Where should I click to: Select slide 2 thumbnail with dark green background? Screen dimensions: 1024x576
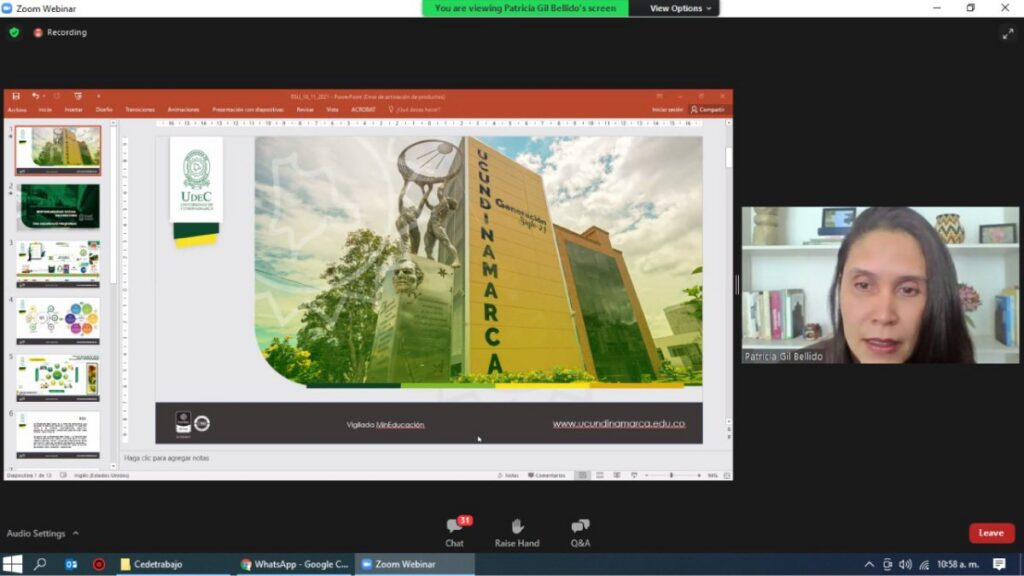pyautogui.click(x=58, y=206)
